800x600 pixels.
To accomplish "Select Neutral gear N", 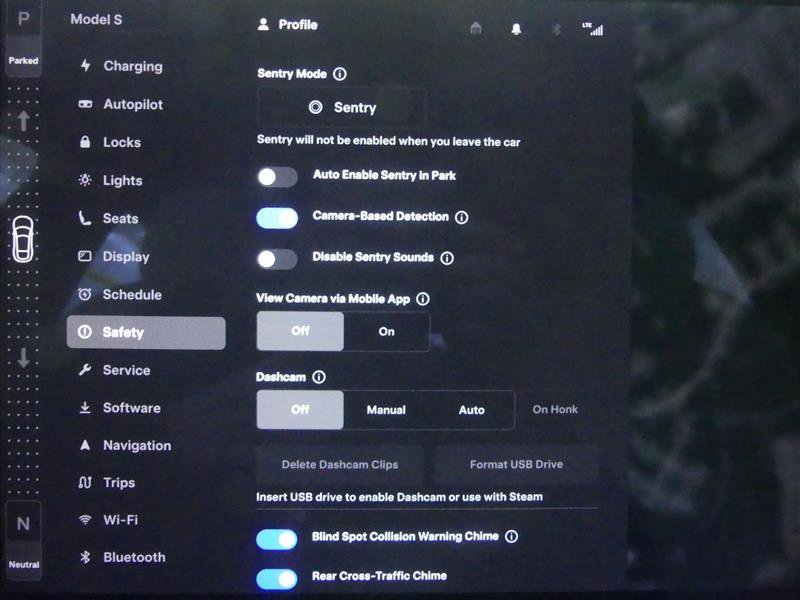I will [x=23, y=524].
